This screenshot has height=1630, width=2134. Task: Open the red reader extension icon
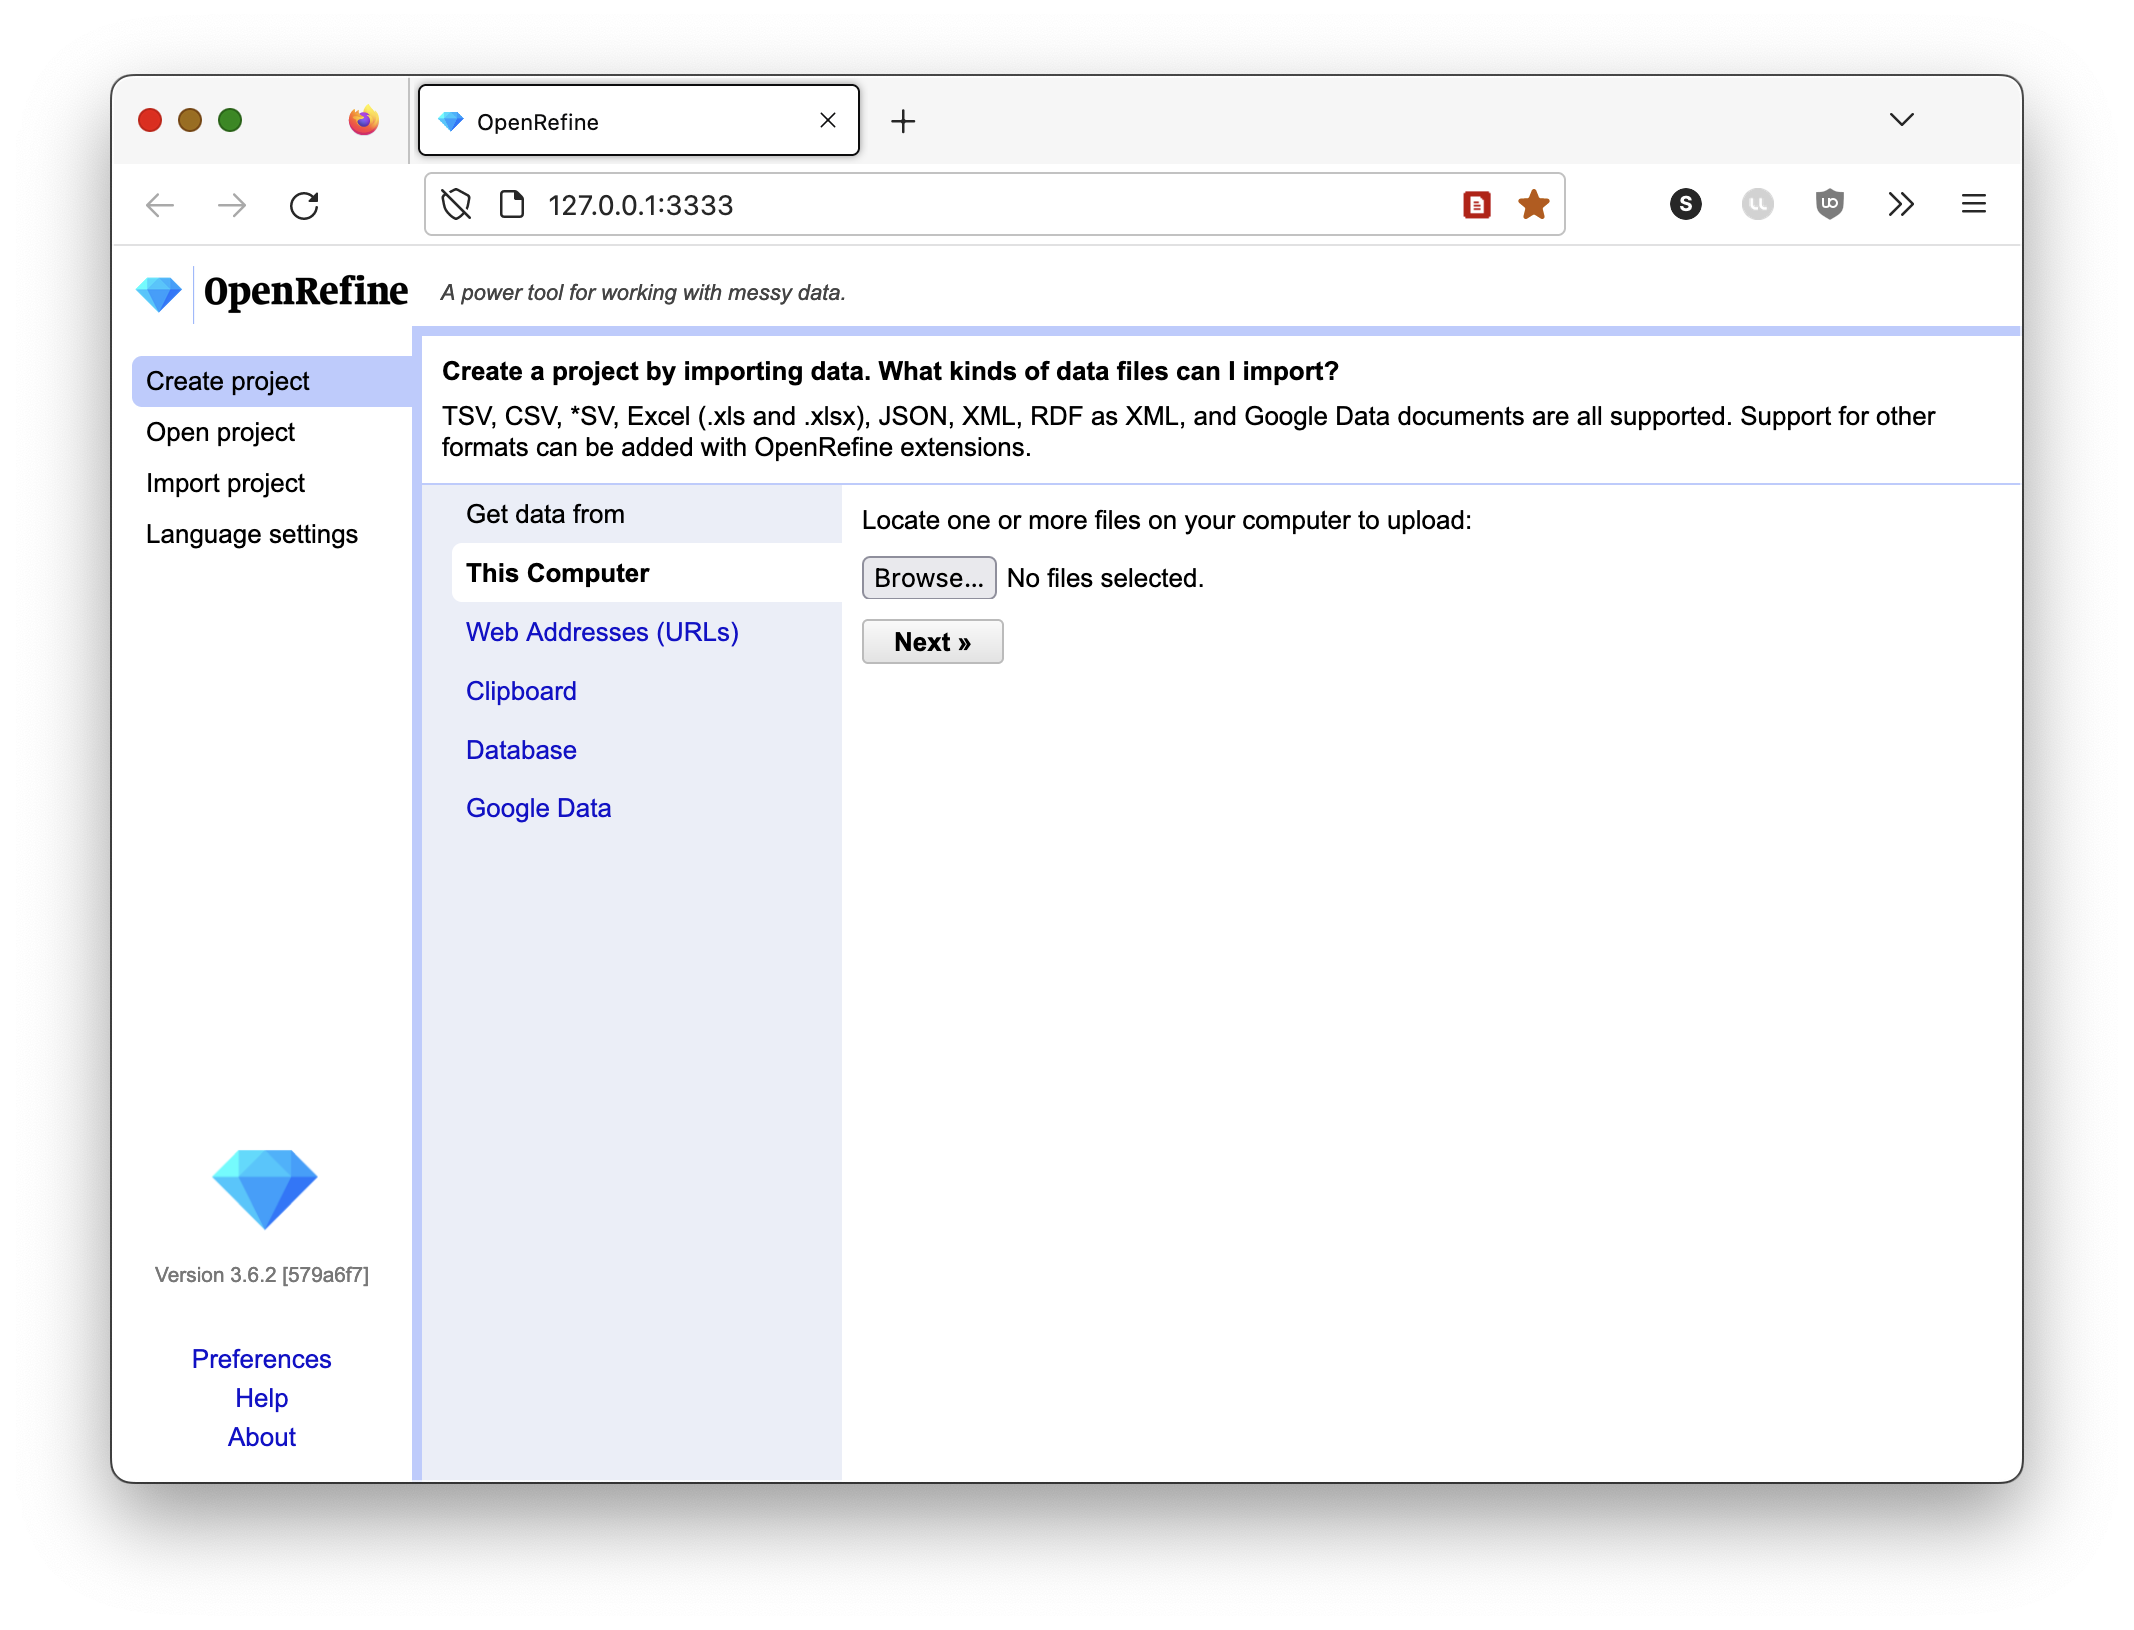point(1476,205)
